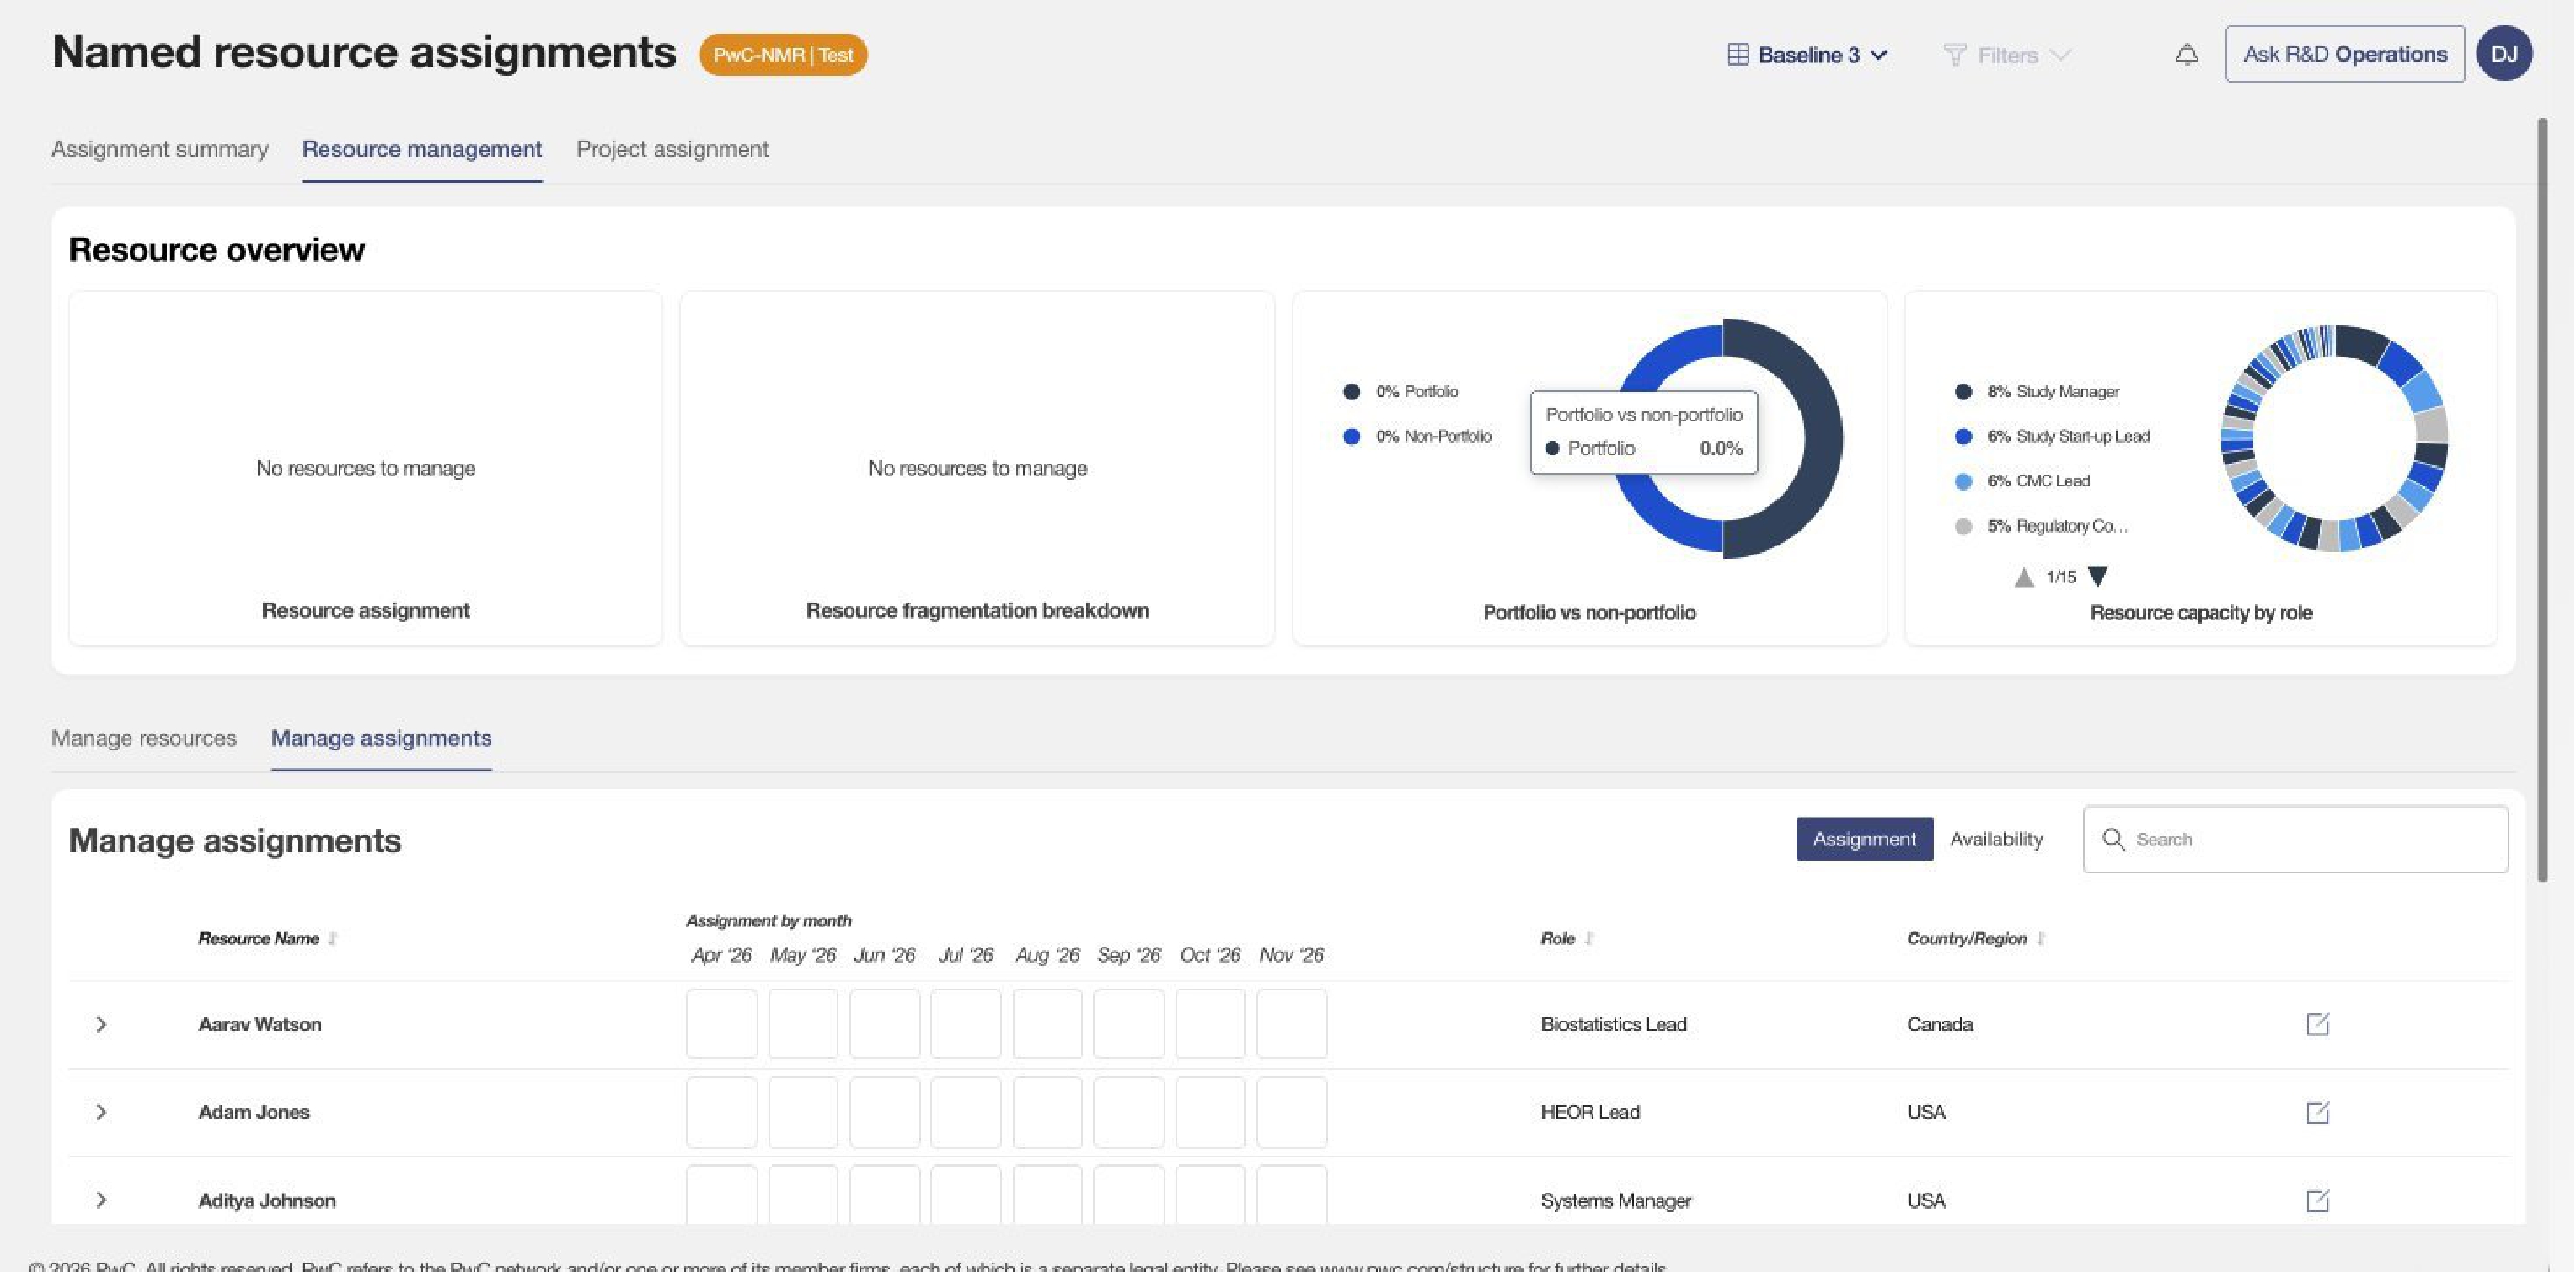The width and height of the screenshot is (2576, 1272).
Task: Click the Filters funnel icon
Action: pos(1954,55)
